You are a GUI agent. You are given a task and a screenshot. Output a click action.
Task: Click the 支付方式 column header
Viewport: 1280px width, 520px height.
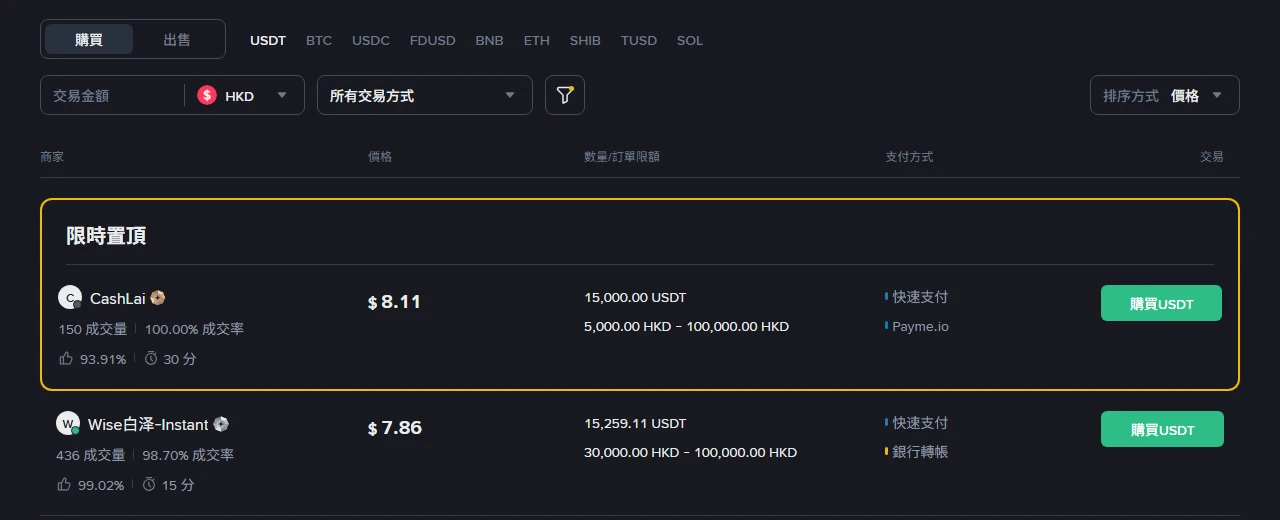point(909,157)
